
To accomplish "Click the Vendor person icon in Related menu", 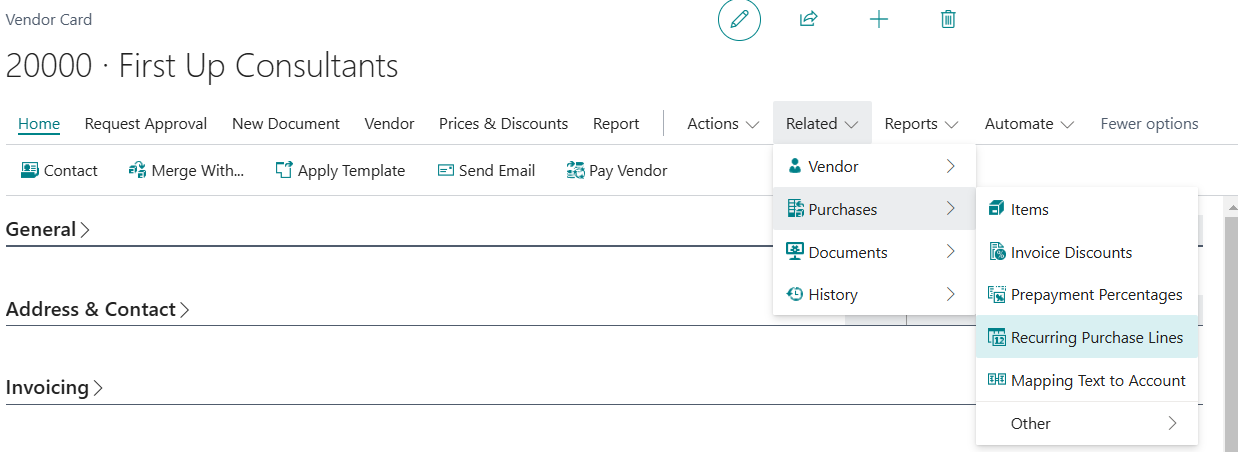I will [x=795, y=166].
